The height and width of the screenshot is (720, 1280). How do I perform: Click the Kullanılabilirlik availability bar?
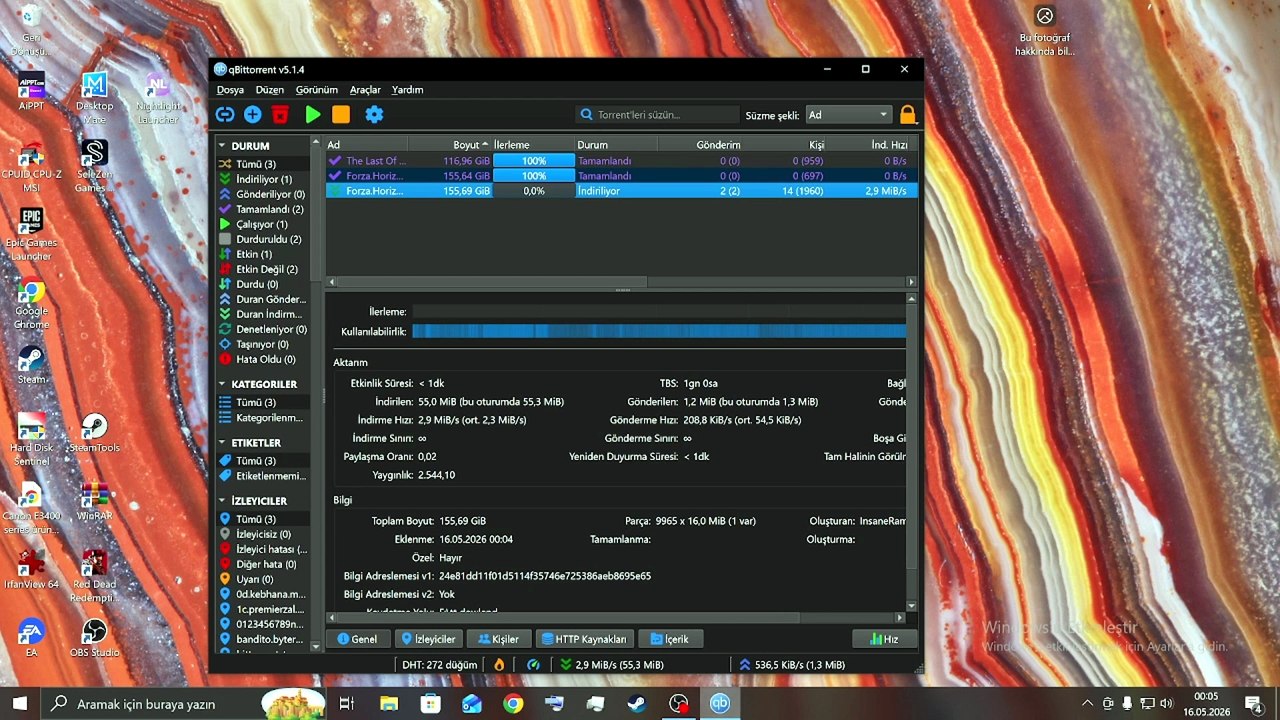[659, 331]
